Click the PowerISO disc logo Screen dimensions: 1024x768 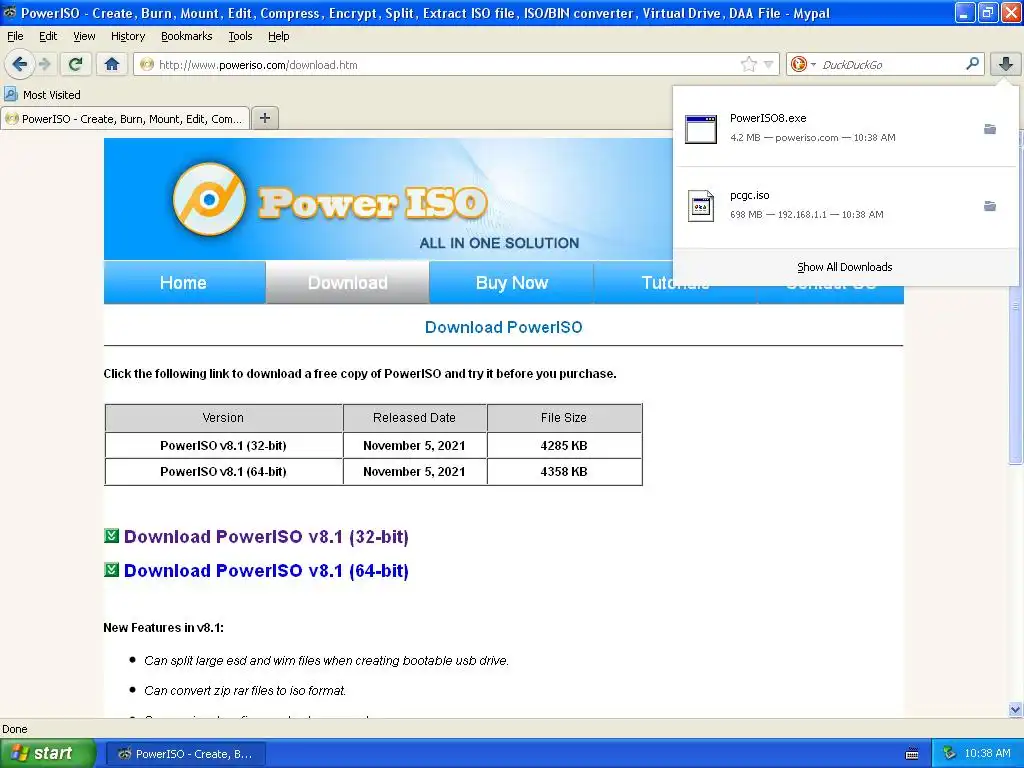(209, 199)
